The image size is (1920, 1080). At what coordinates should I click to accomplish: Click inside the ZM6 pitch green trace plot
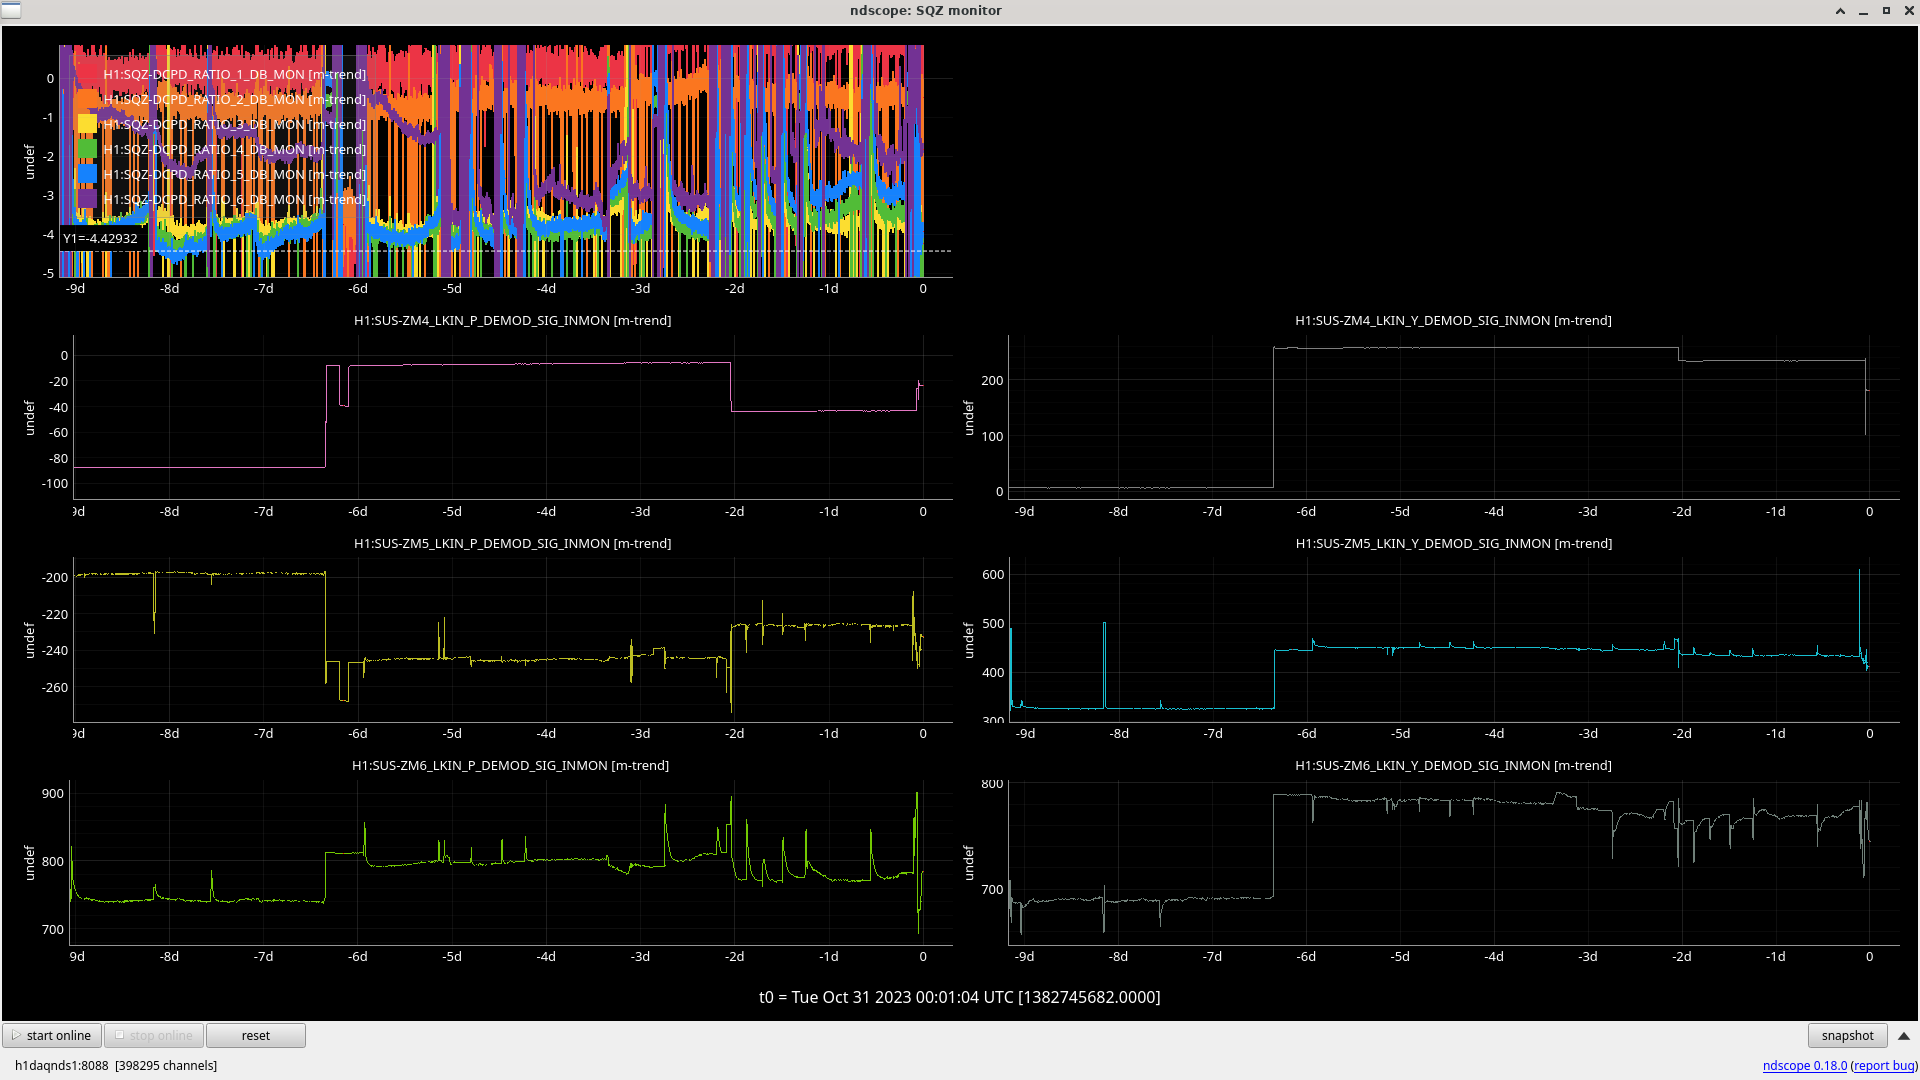click(x=512, y=862)
